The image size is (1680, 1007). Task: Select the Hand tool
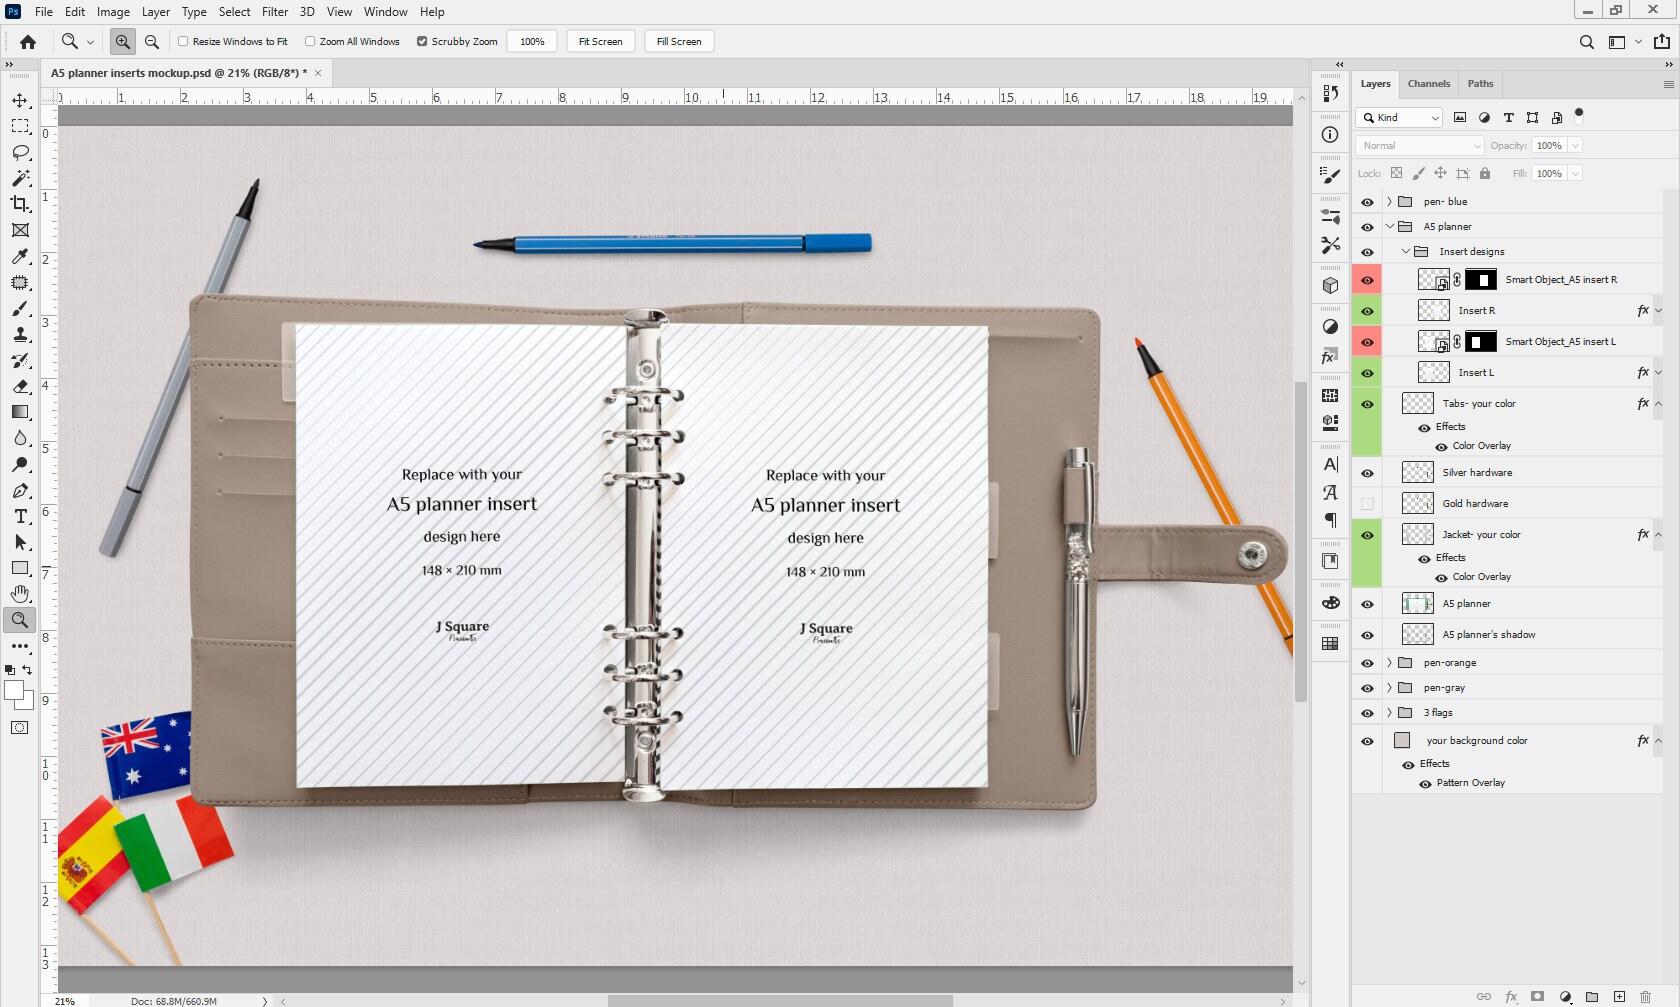point(20,593)
